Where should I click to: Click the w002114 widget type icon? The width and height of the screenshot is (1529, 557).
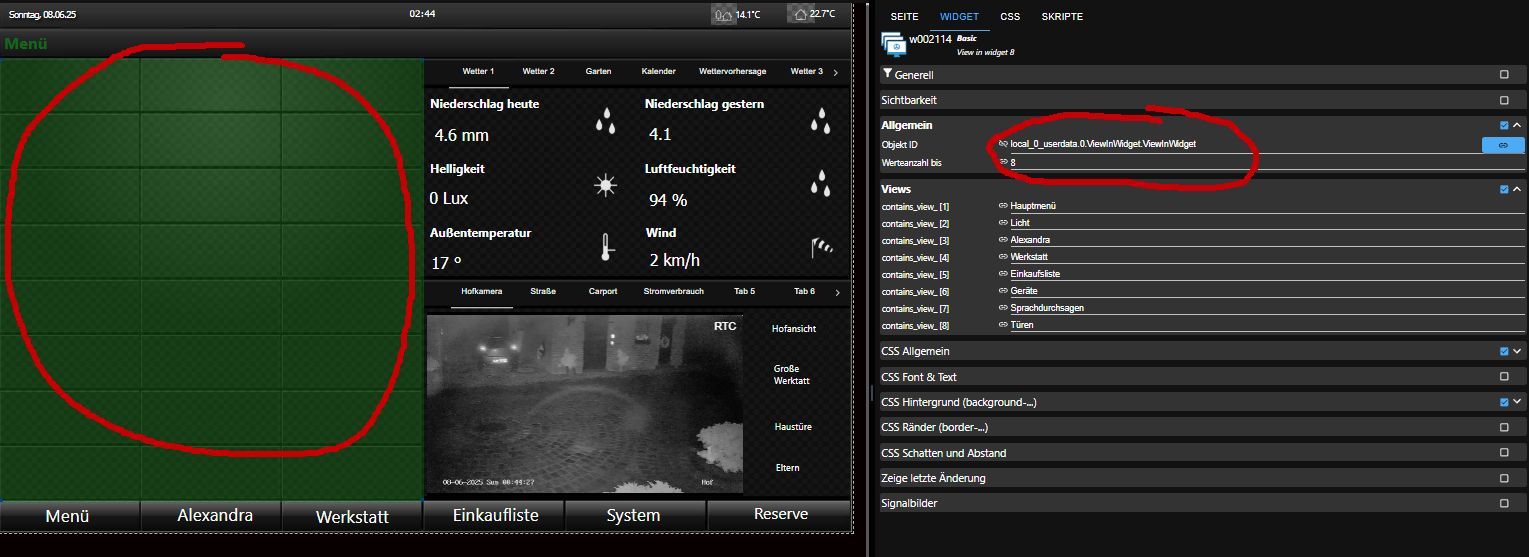pos(893,43)
